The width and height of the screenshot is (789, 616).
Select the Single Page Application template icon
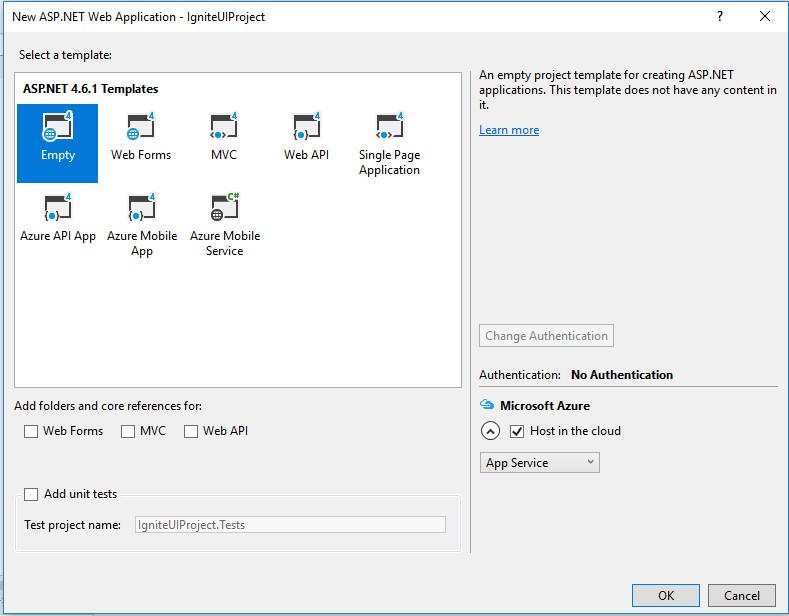click(389, 128)
